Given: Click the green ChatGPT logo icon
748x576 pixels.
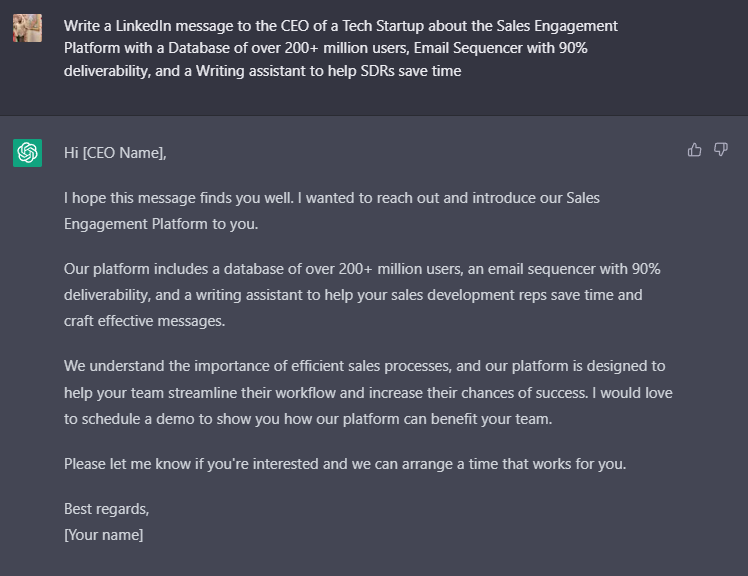Looking at the screenshot, I should click(27, 153).
